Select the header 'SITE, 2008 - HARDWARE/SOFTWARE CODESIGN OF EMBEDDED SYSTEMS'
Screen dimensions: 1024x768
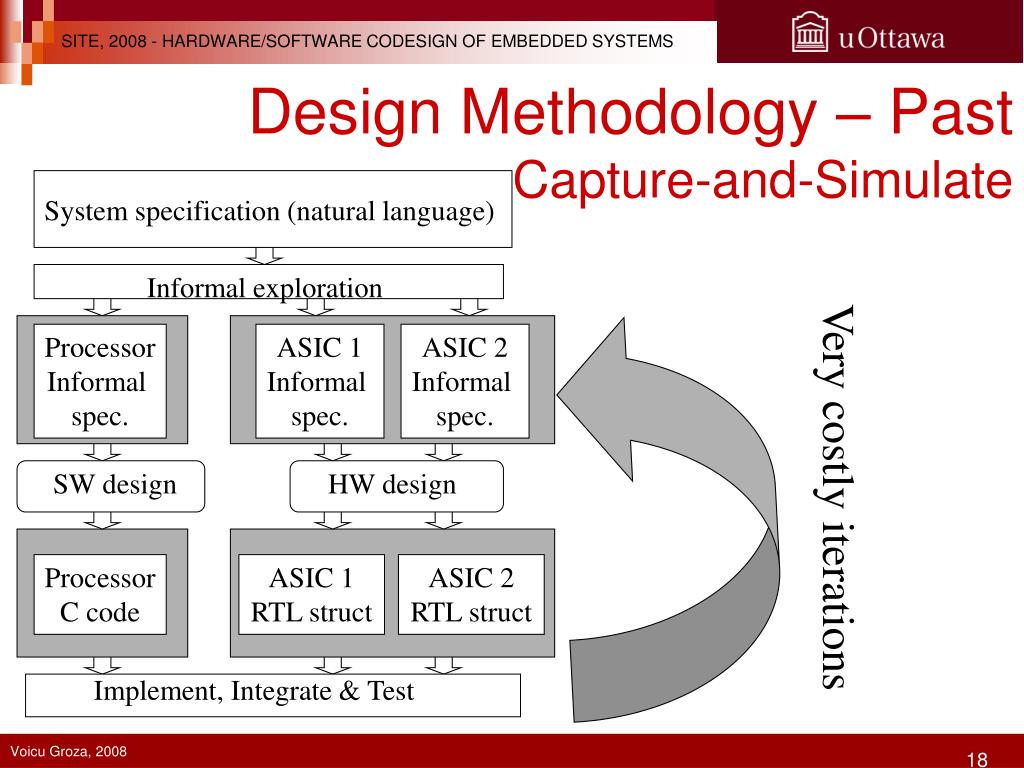367,41
